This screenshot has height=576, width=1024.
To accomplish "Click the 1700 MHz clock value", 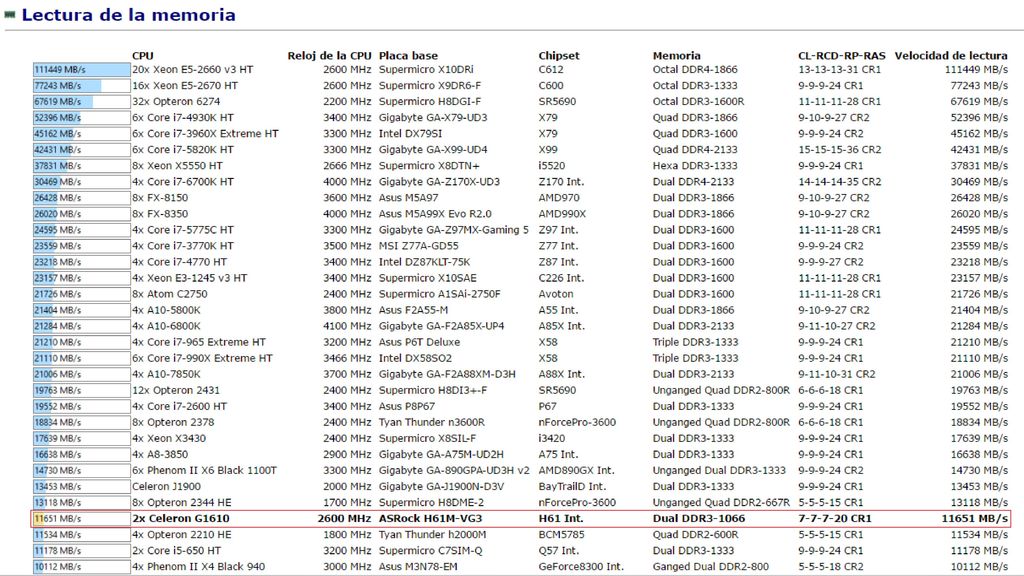I will [347, 502].
